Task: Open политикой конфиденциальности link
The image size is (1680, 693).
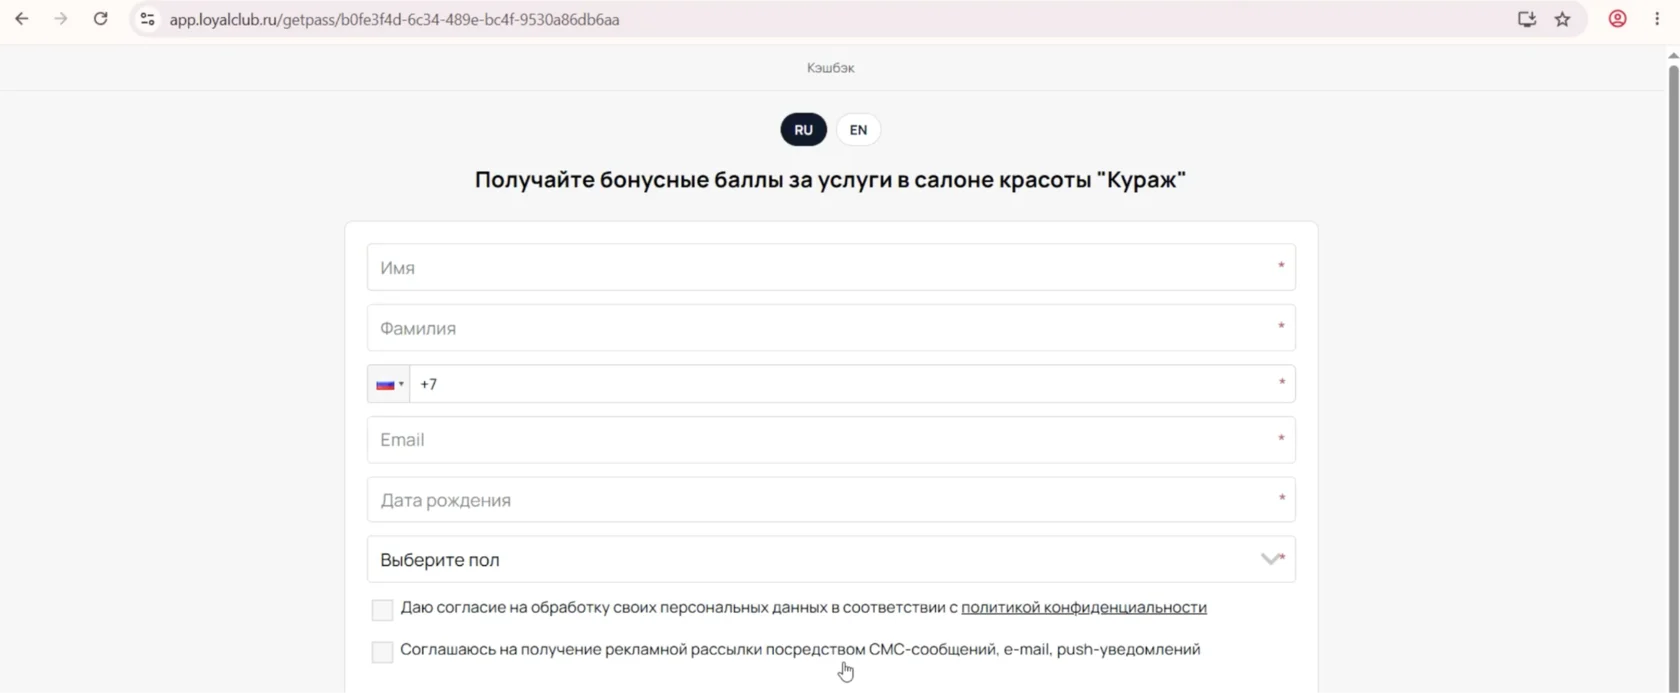Action: tap(1084, 607)
